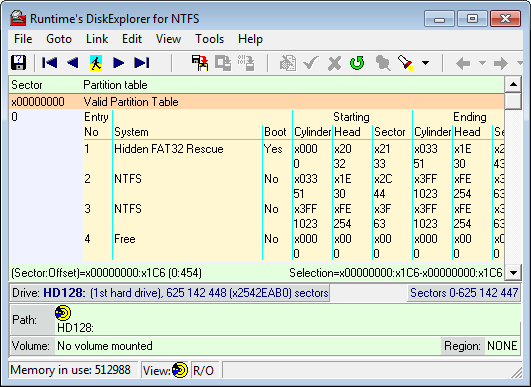531x387 pixels.
Task: Open the File menu
Action: (x=23, y=39)
